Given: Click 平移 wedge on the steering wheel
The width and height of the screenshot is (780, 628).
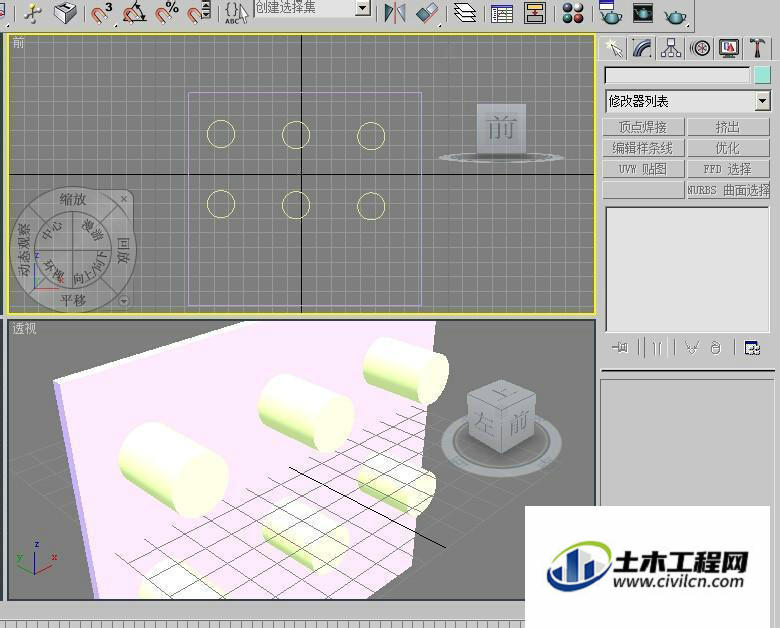Looking at the screenshot, I should pyautogui.click(x=73, y=300).
